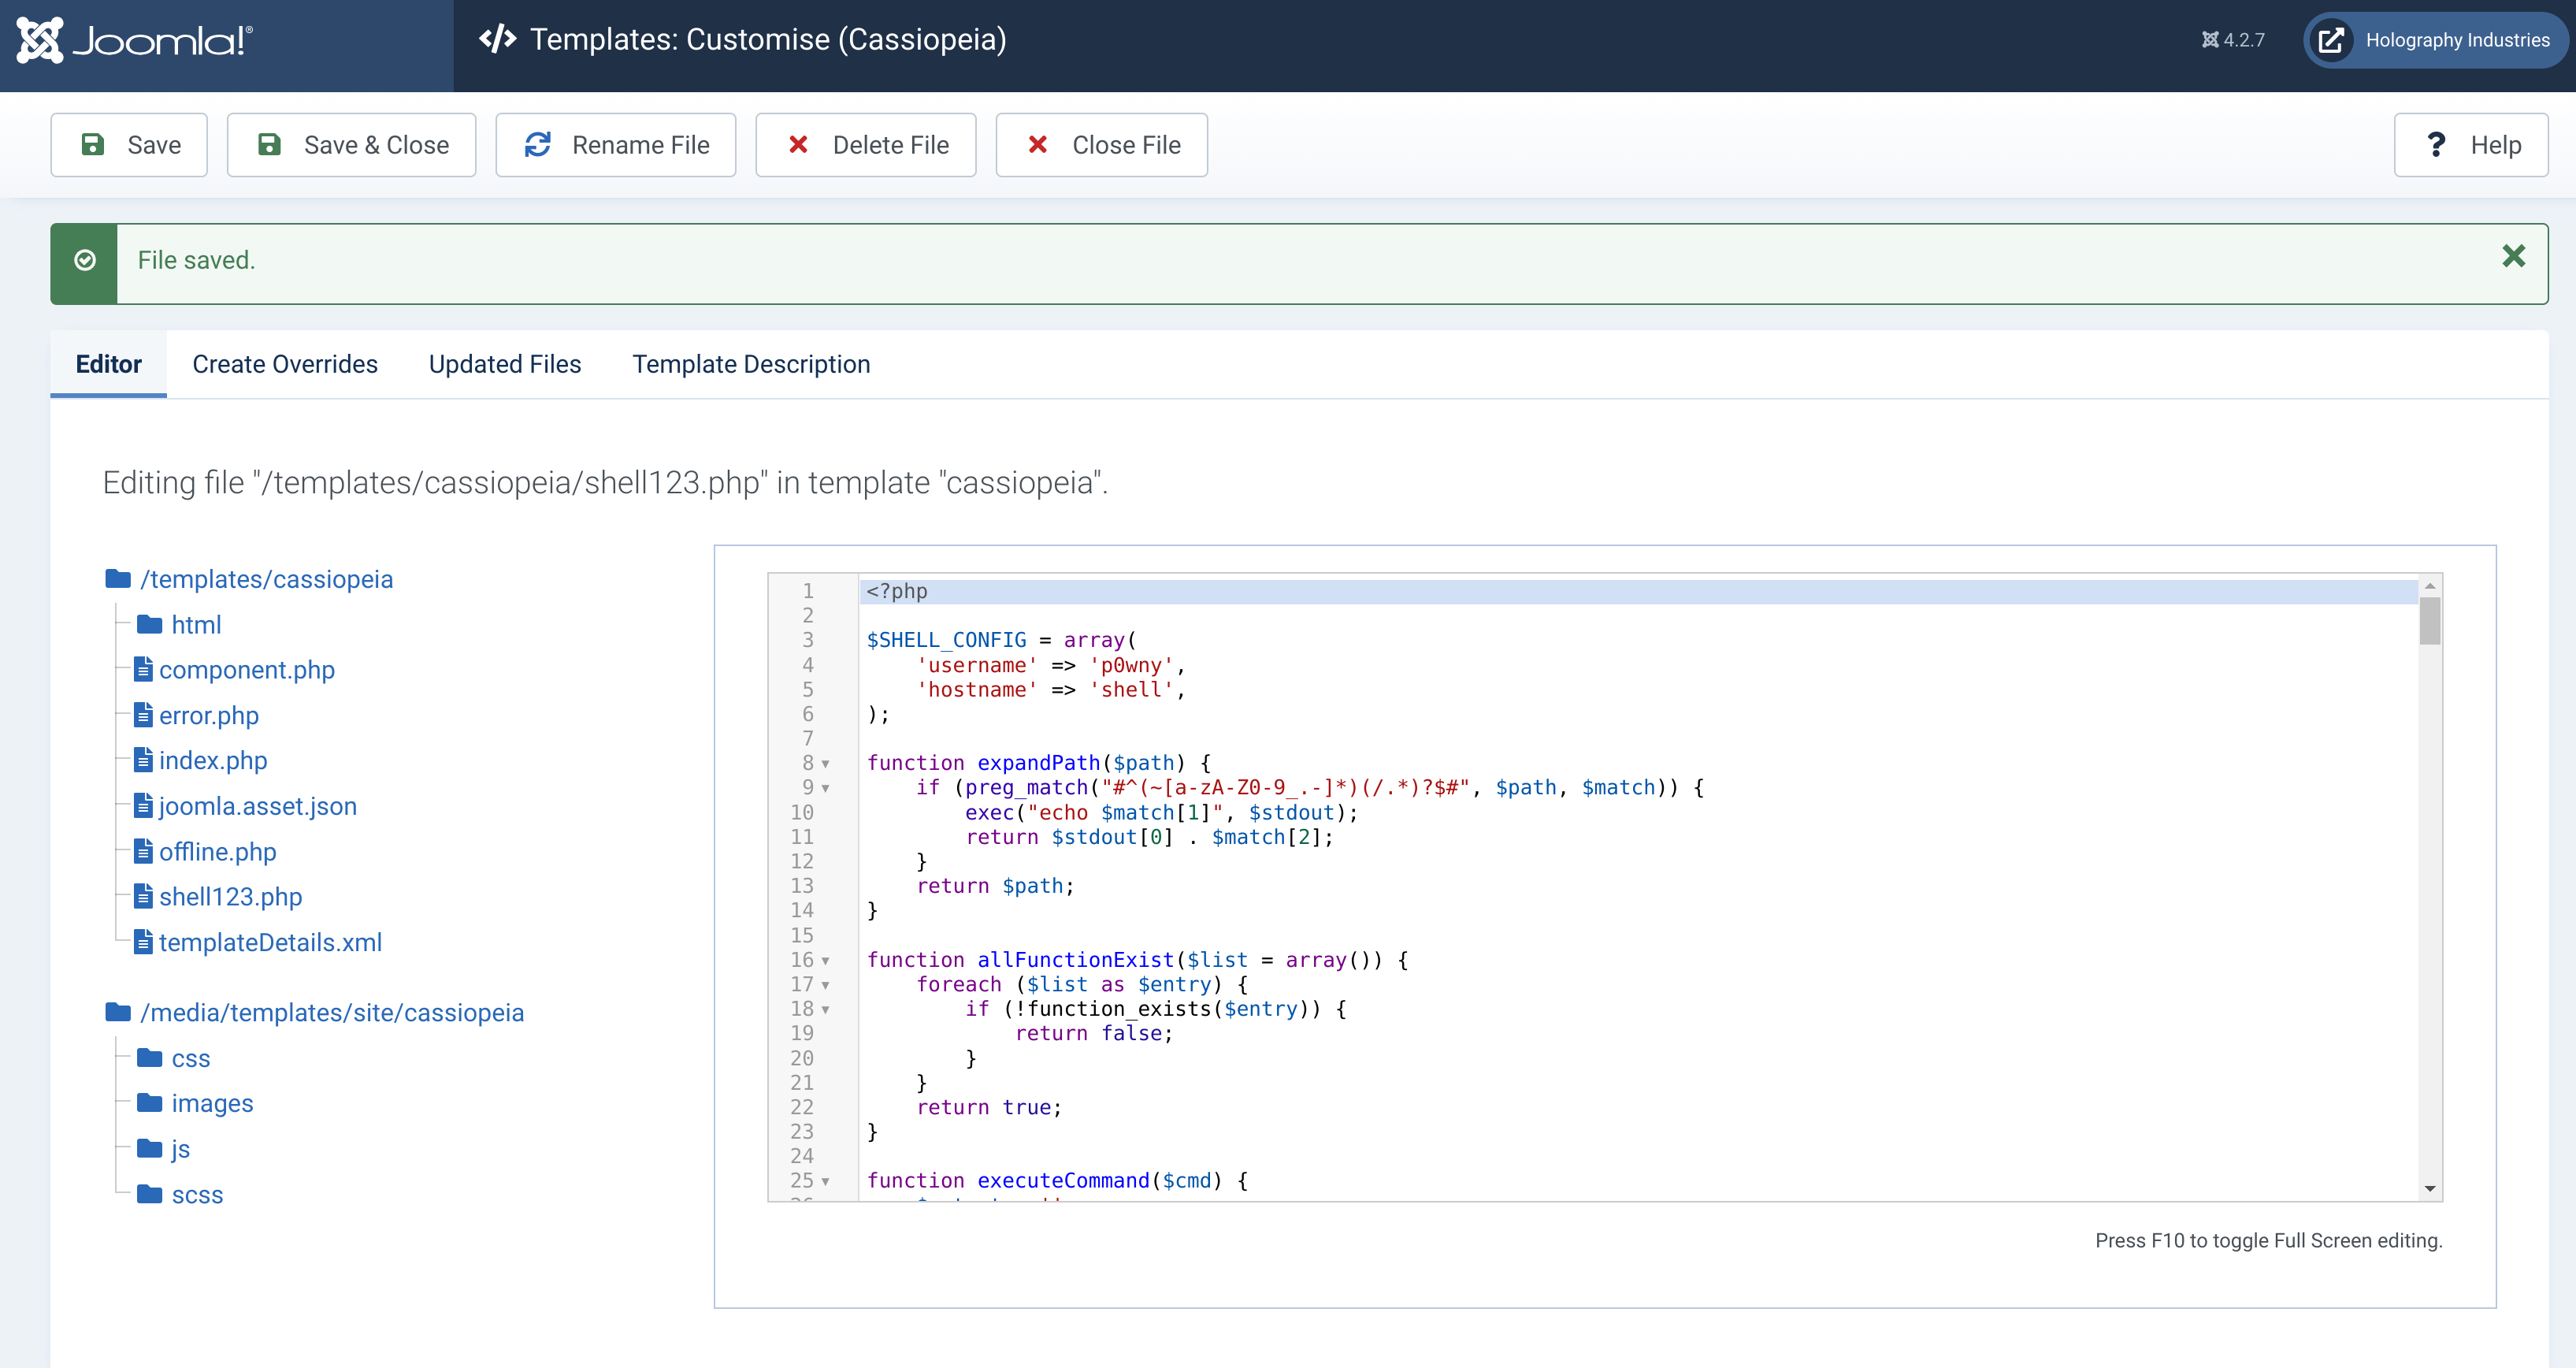Fold the if block at line 18
Image resolution: width=2576 pixels, height=1368 pixels.
click(x=825, y=1010)
